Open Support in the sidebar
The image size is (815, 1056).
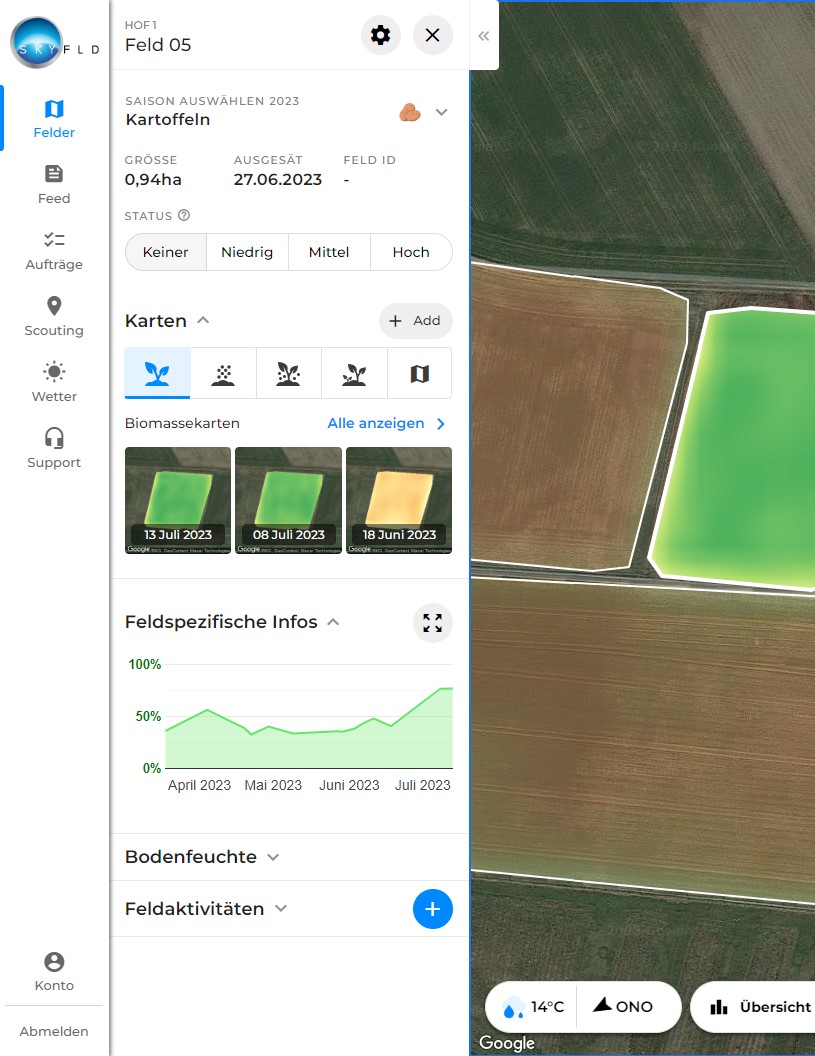(54, 449)
